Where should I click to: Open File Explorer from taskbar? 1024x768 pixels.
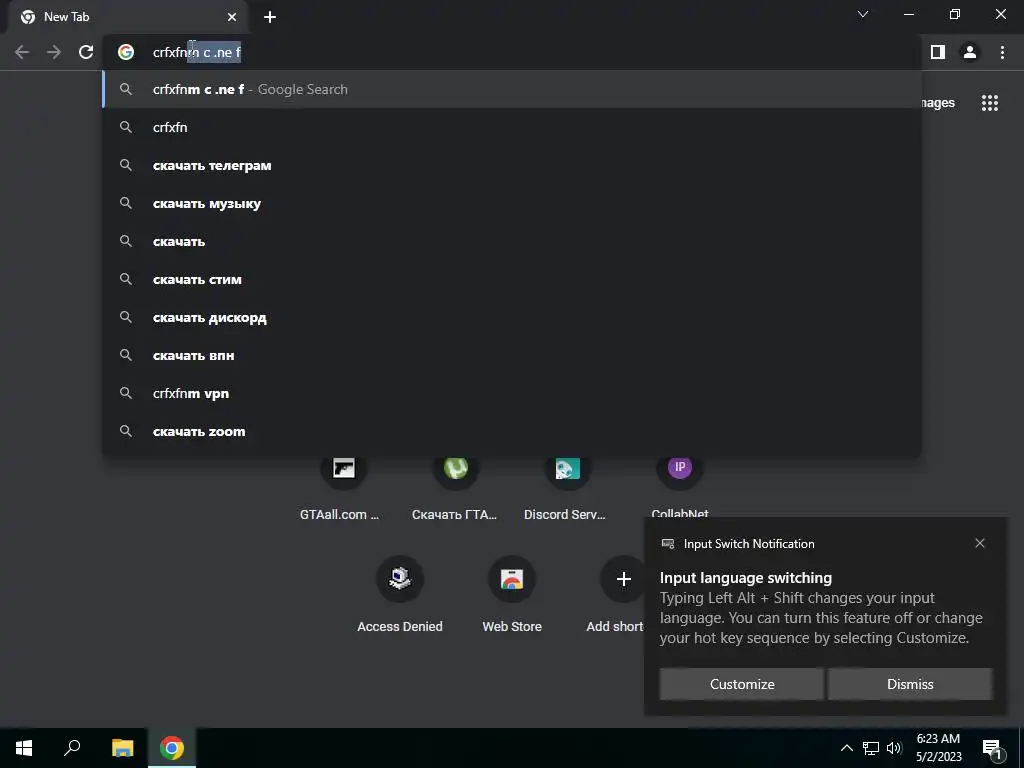122,748
